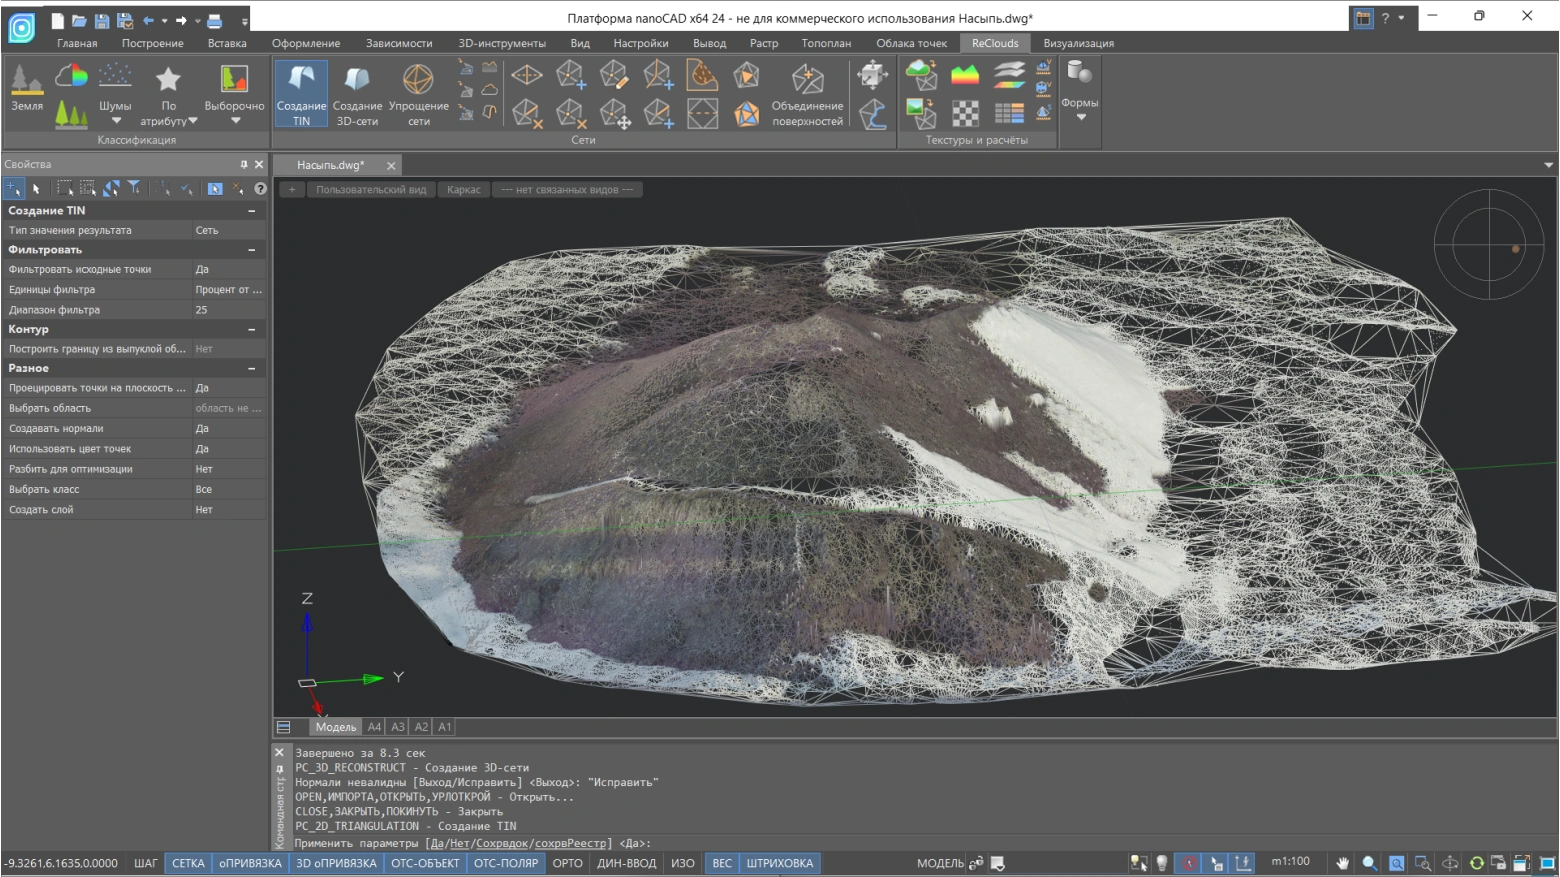Image resolution: width=1560 pixels, height=877 pixels.
Task: Switch to the A4 layout tab
Action: 374,727
